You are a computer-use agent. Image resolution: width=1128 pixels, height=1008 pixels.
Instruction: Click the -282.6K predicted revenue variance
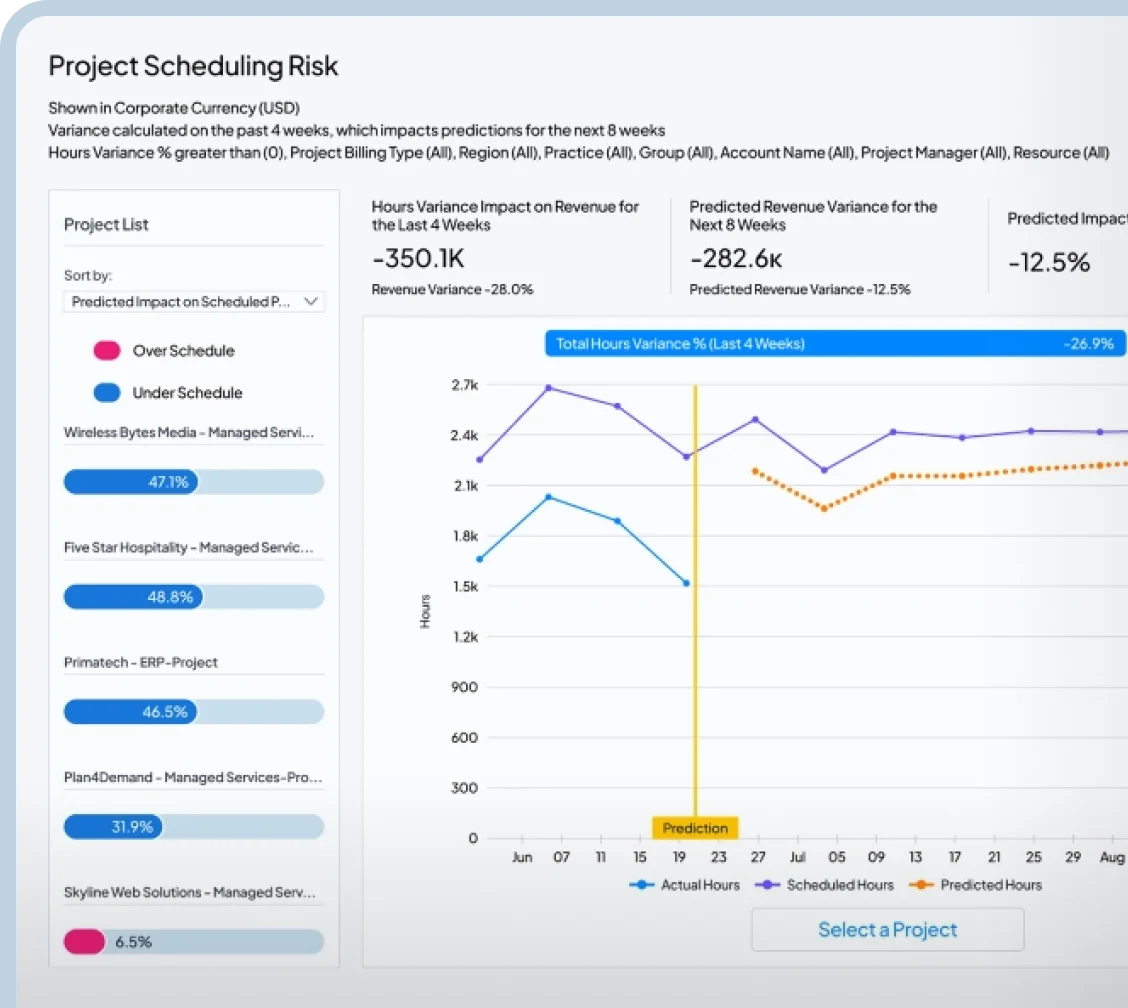(736, 259)
